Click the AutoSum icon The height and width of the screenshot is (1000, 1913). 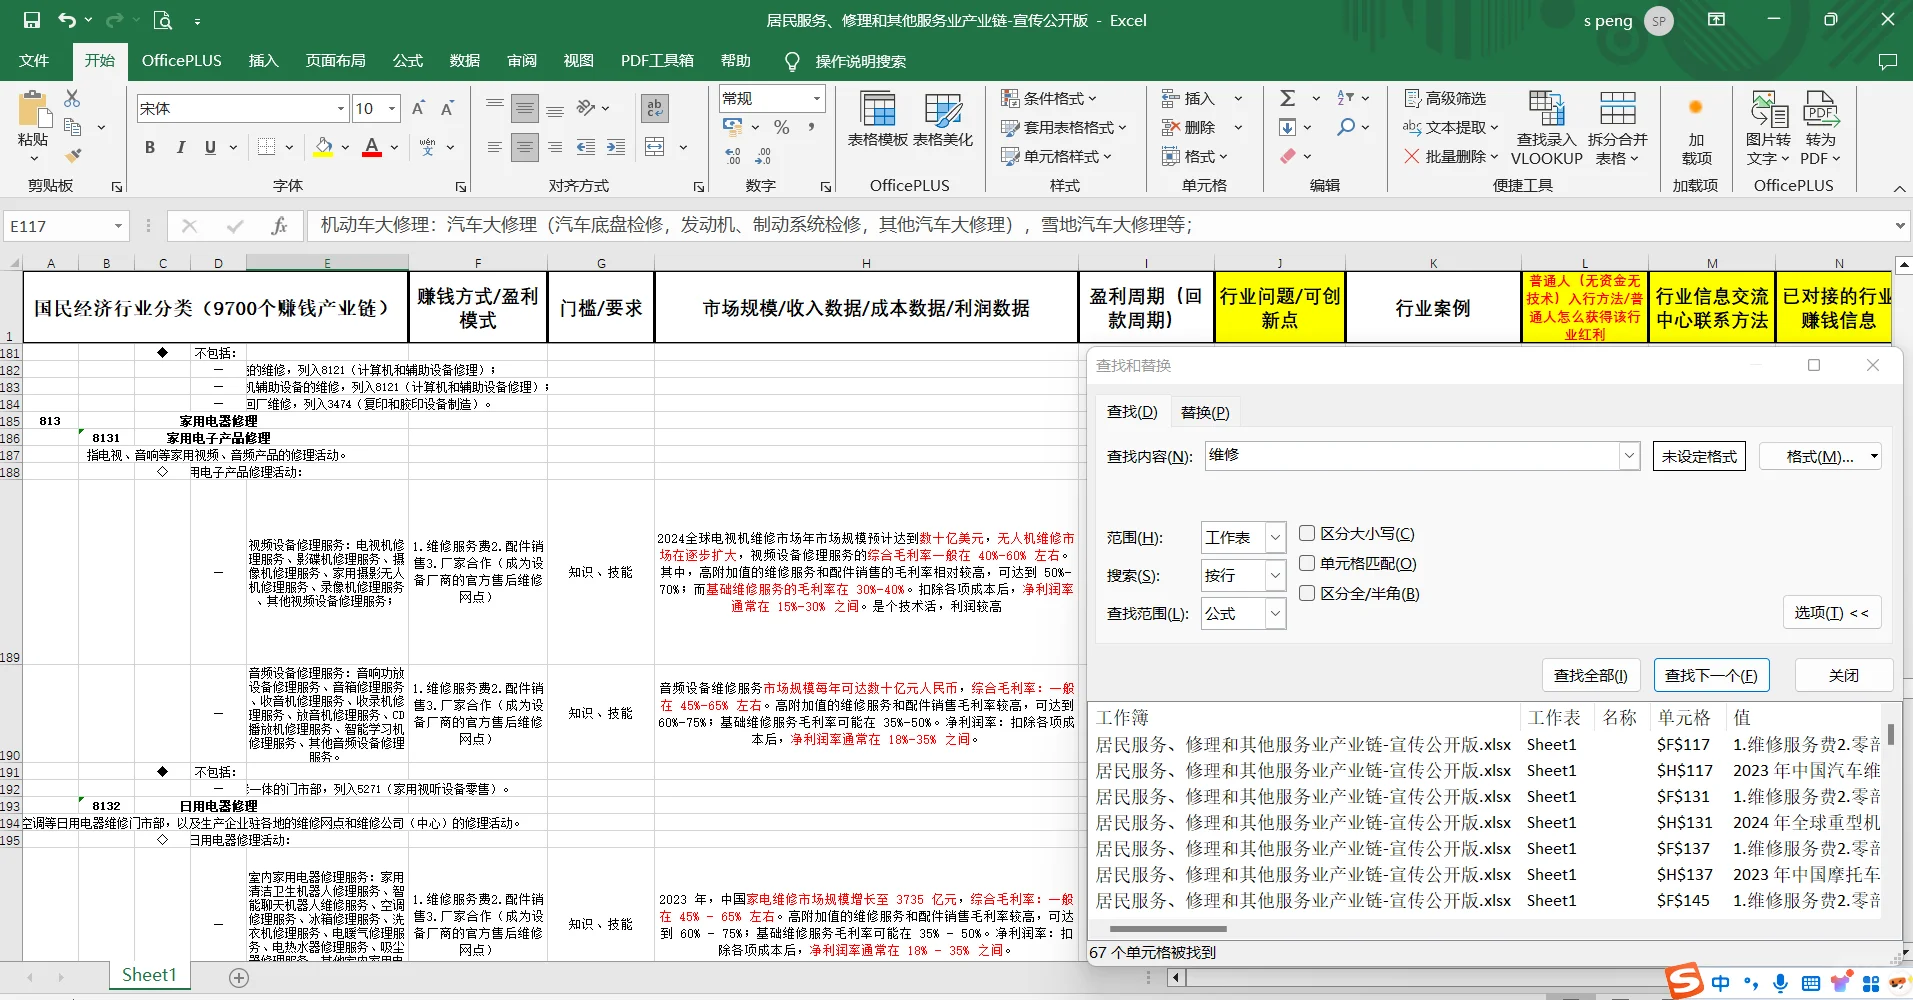[x=1290, y=97]
